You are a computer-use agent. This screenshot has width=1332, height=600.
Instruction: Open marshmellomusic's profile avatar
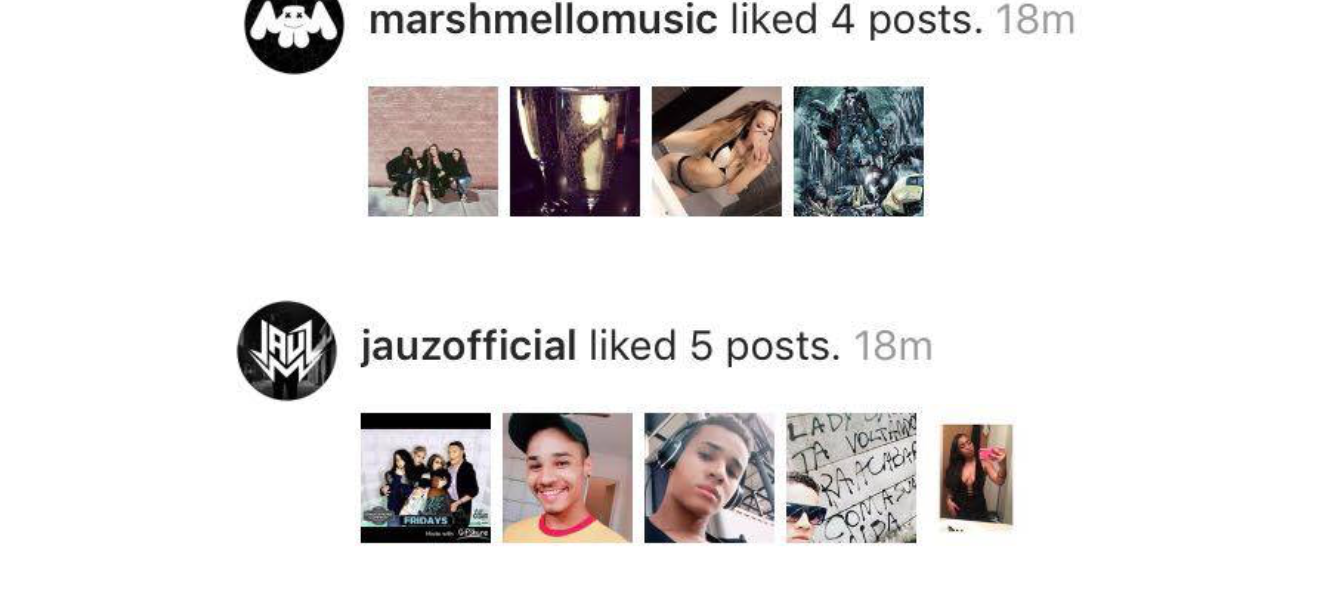[294, 29]
